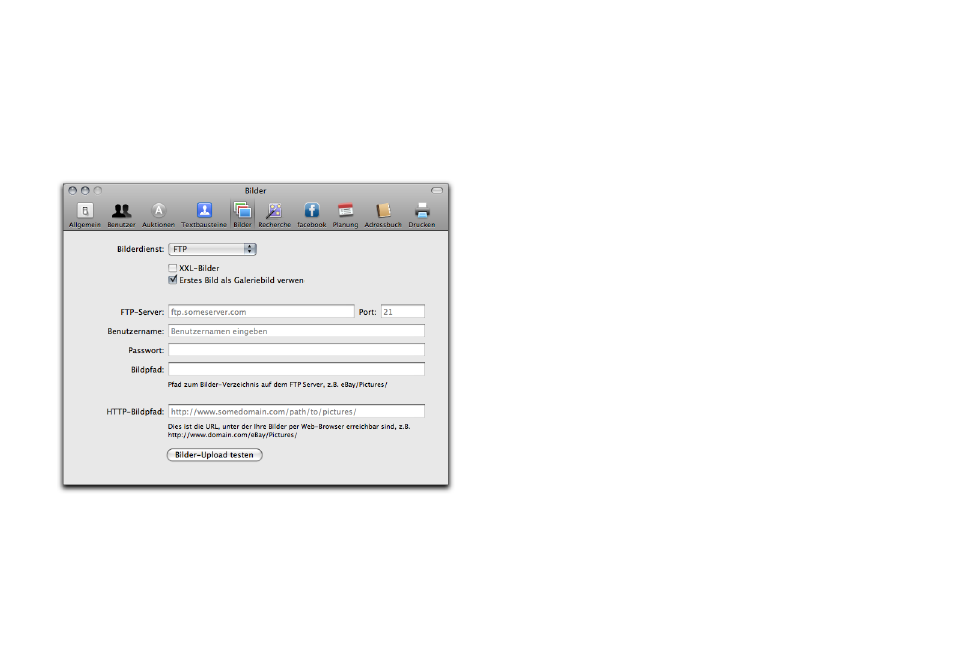This screenshot has width=954, height=668.
Task: Click the Bilder-Upload testen button
Action: pyautogui.click(x=215, y=454)
